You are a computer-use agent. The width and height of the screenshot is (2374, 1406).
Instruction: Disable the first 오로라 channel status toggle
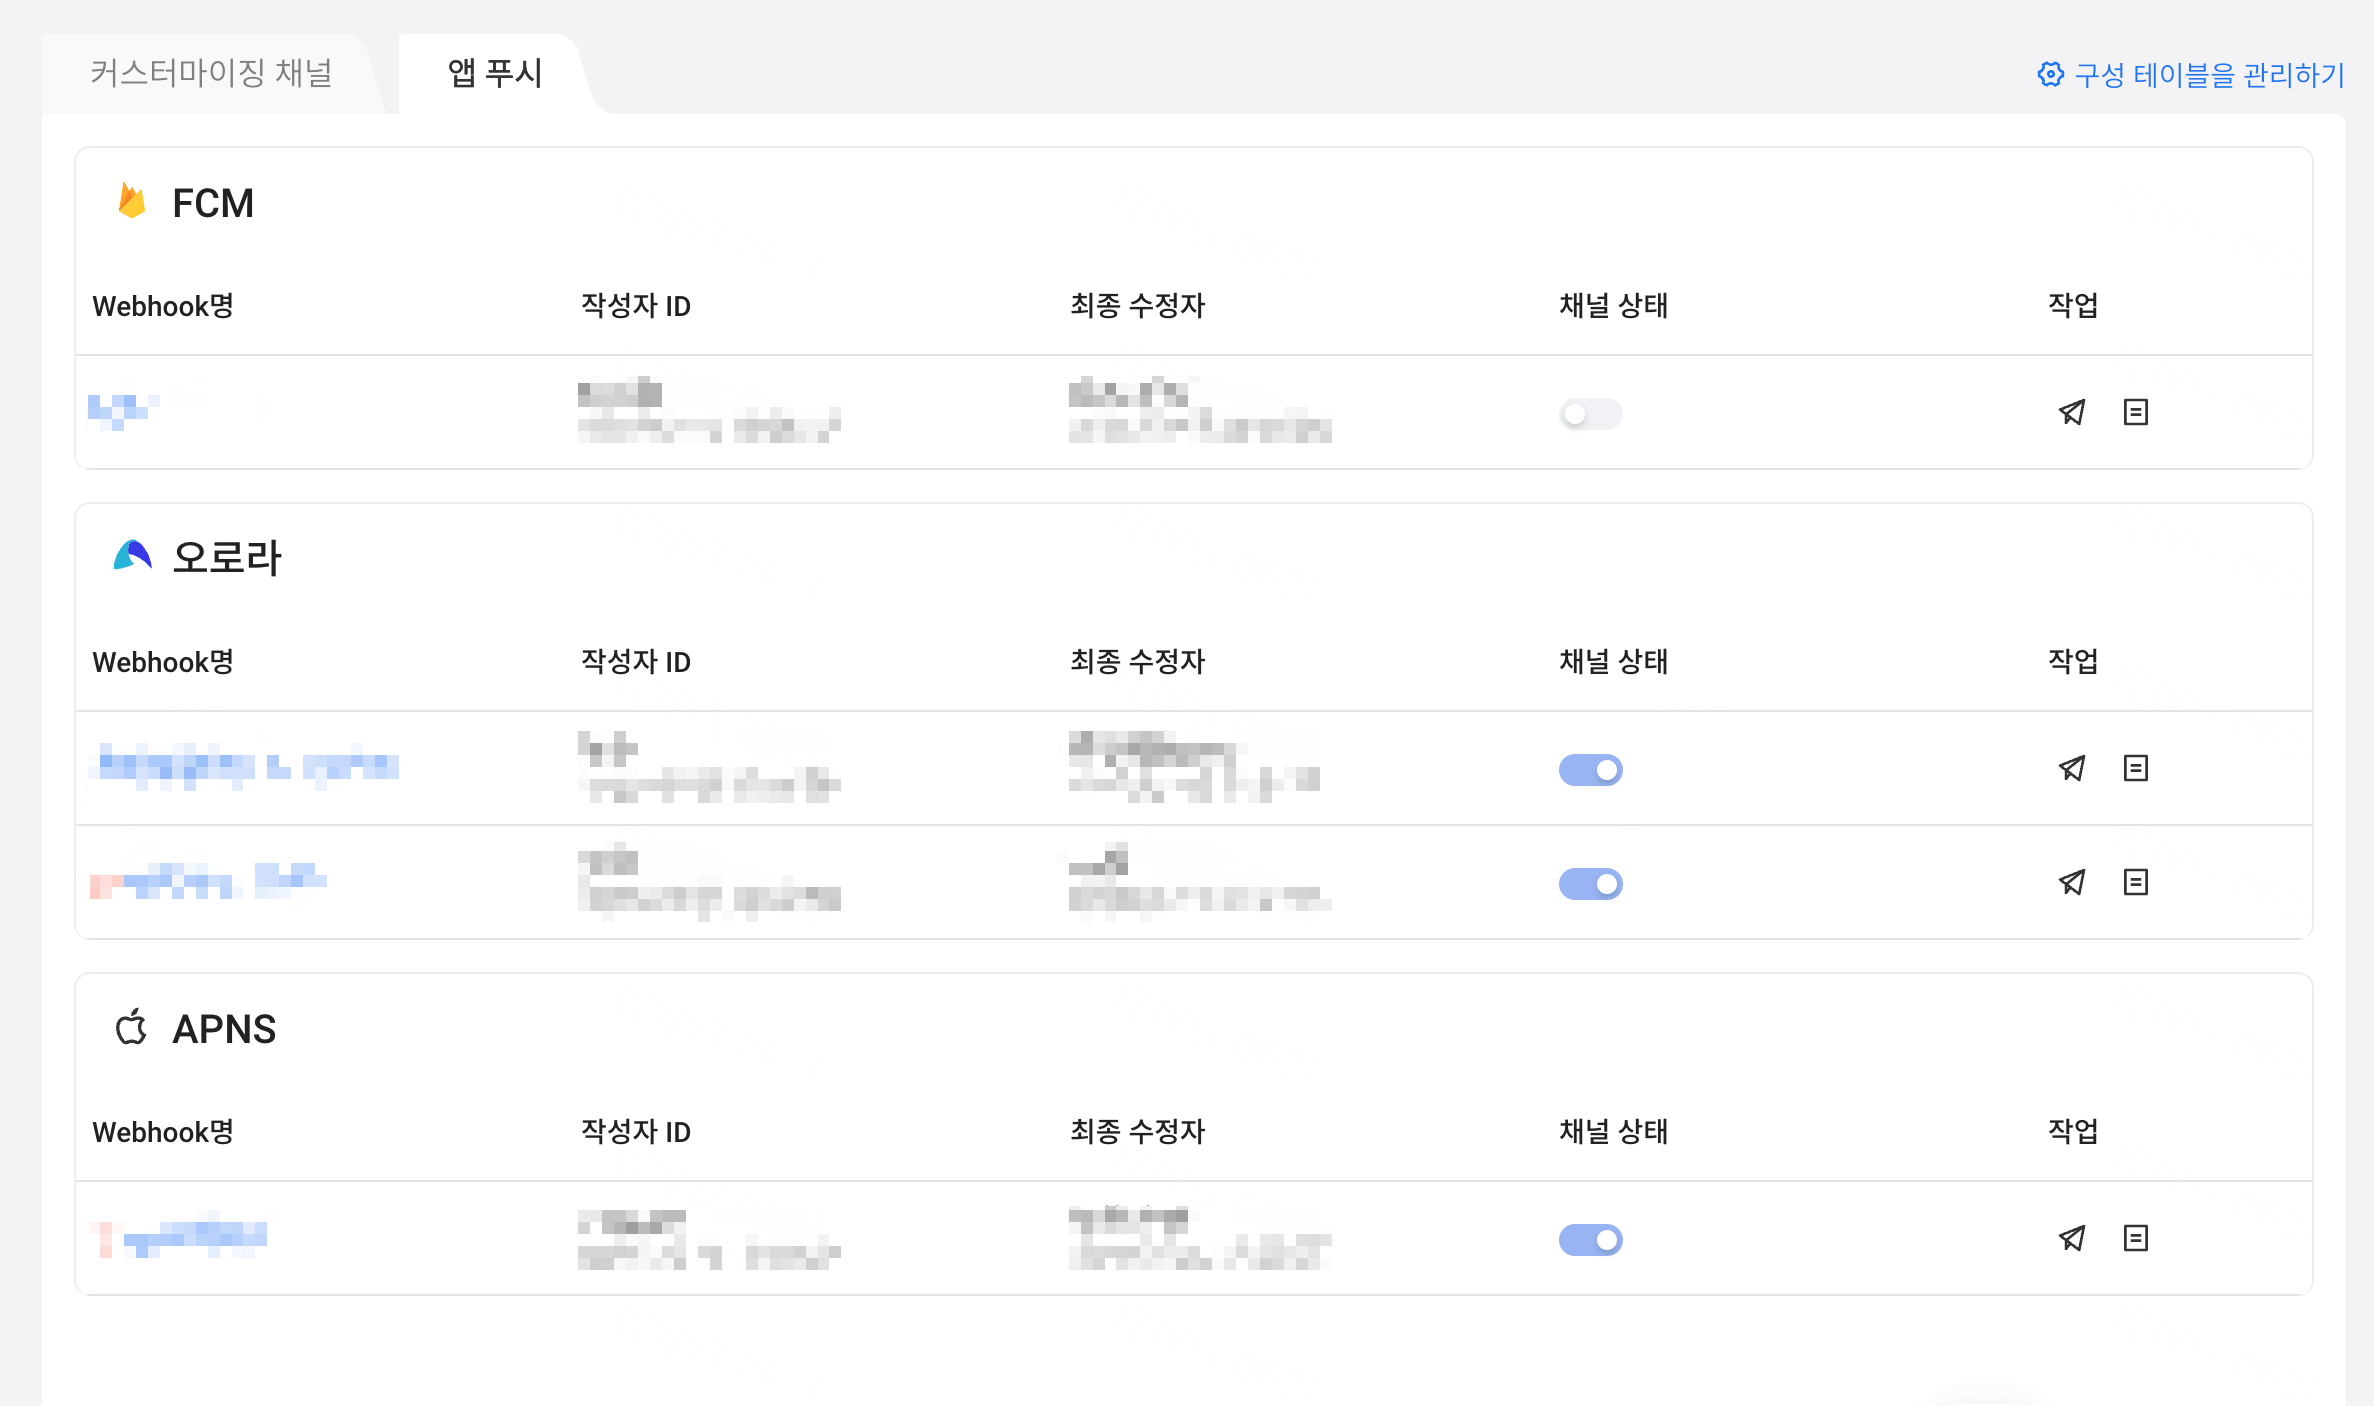(1590, 770)
